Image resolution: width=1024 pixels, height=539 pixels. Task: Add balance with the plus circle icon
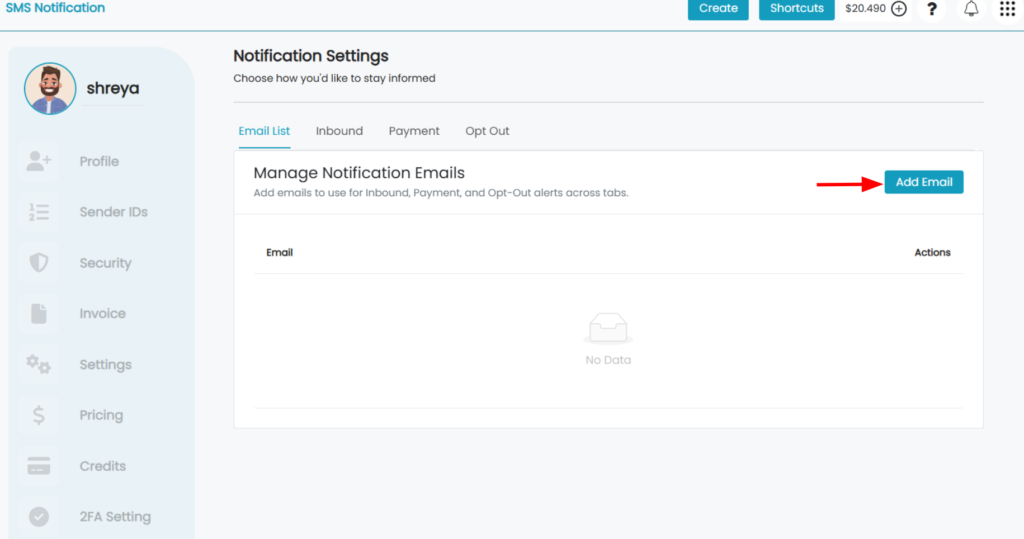tap(899, 8)
